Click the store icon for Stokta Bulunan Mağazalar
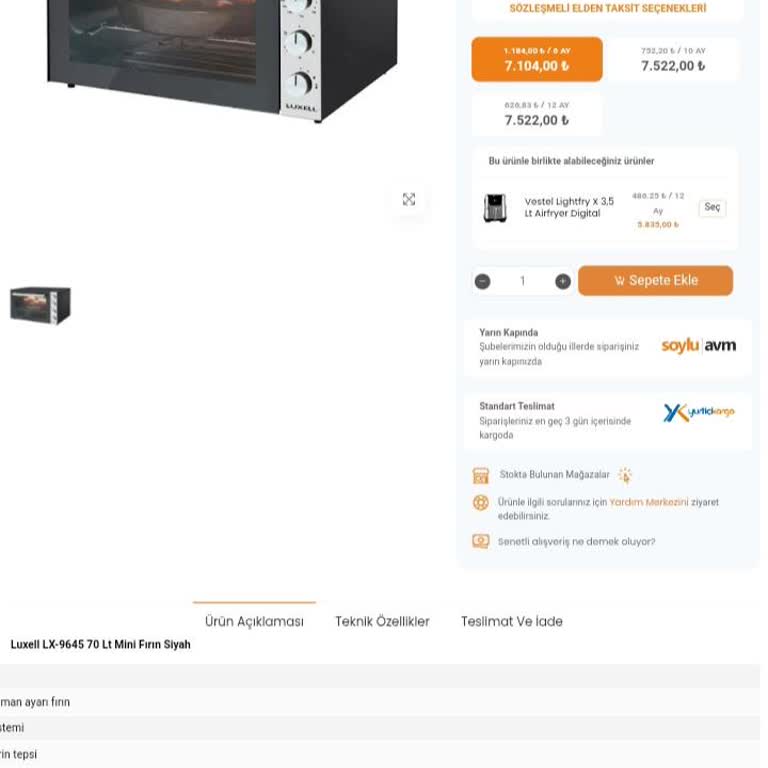This screenshot has height=768, width=768. point(480,475)
